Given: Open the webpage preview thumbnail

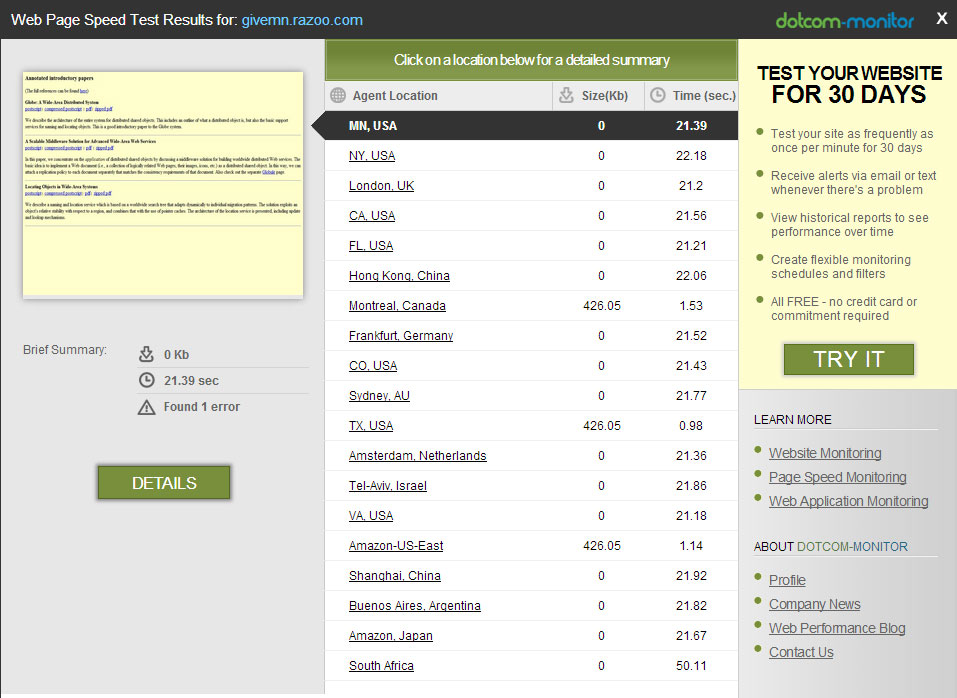Looking at the screenshot, I should pyautogui.click(x=163, y=185).
